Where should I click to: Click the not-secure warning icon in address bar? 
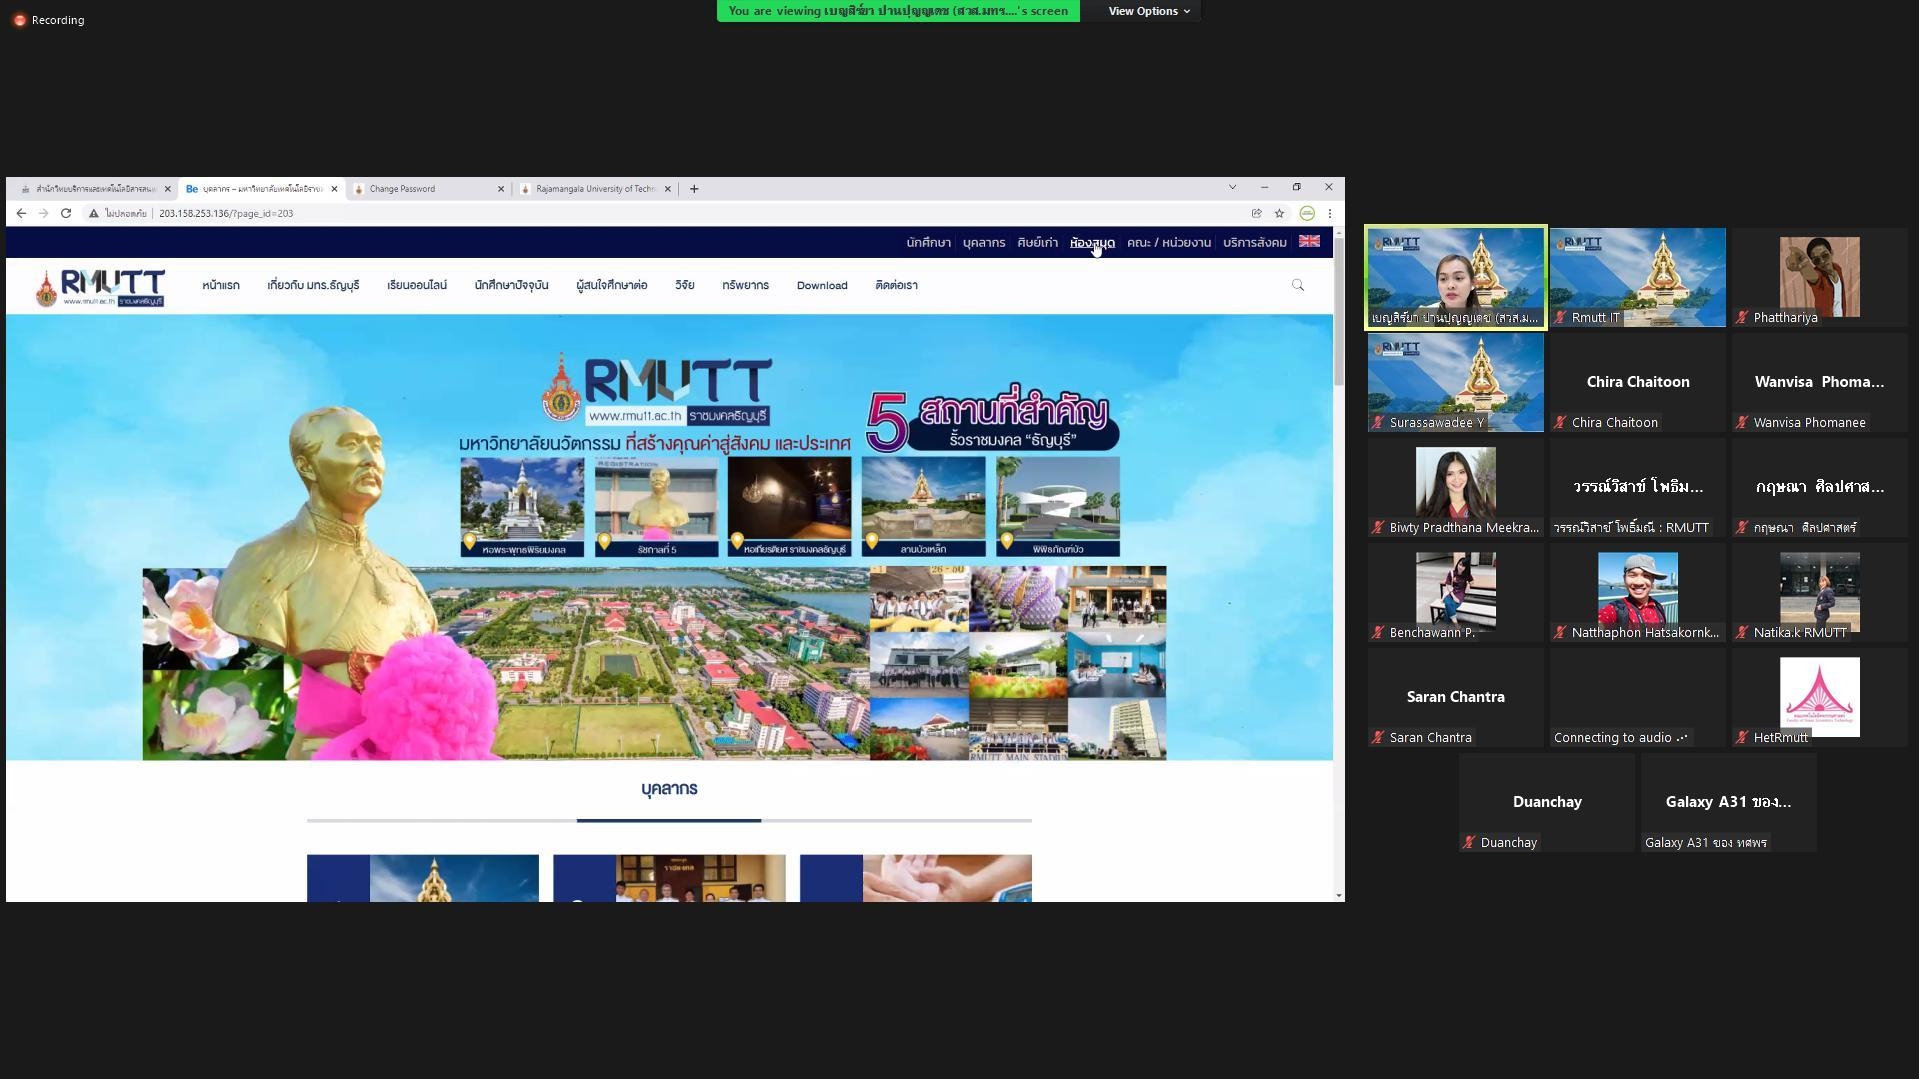tap(93, 213)
